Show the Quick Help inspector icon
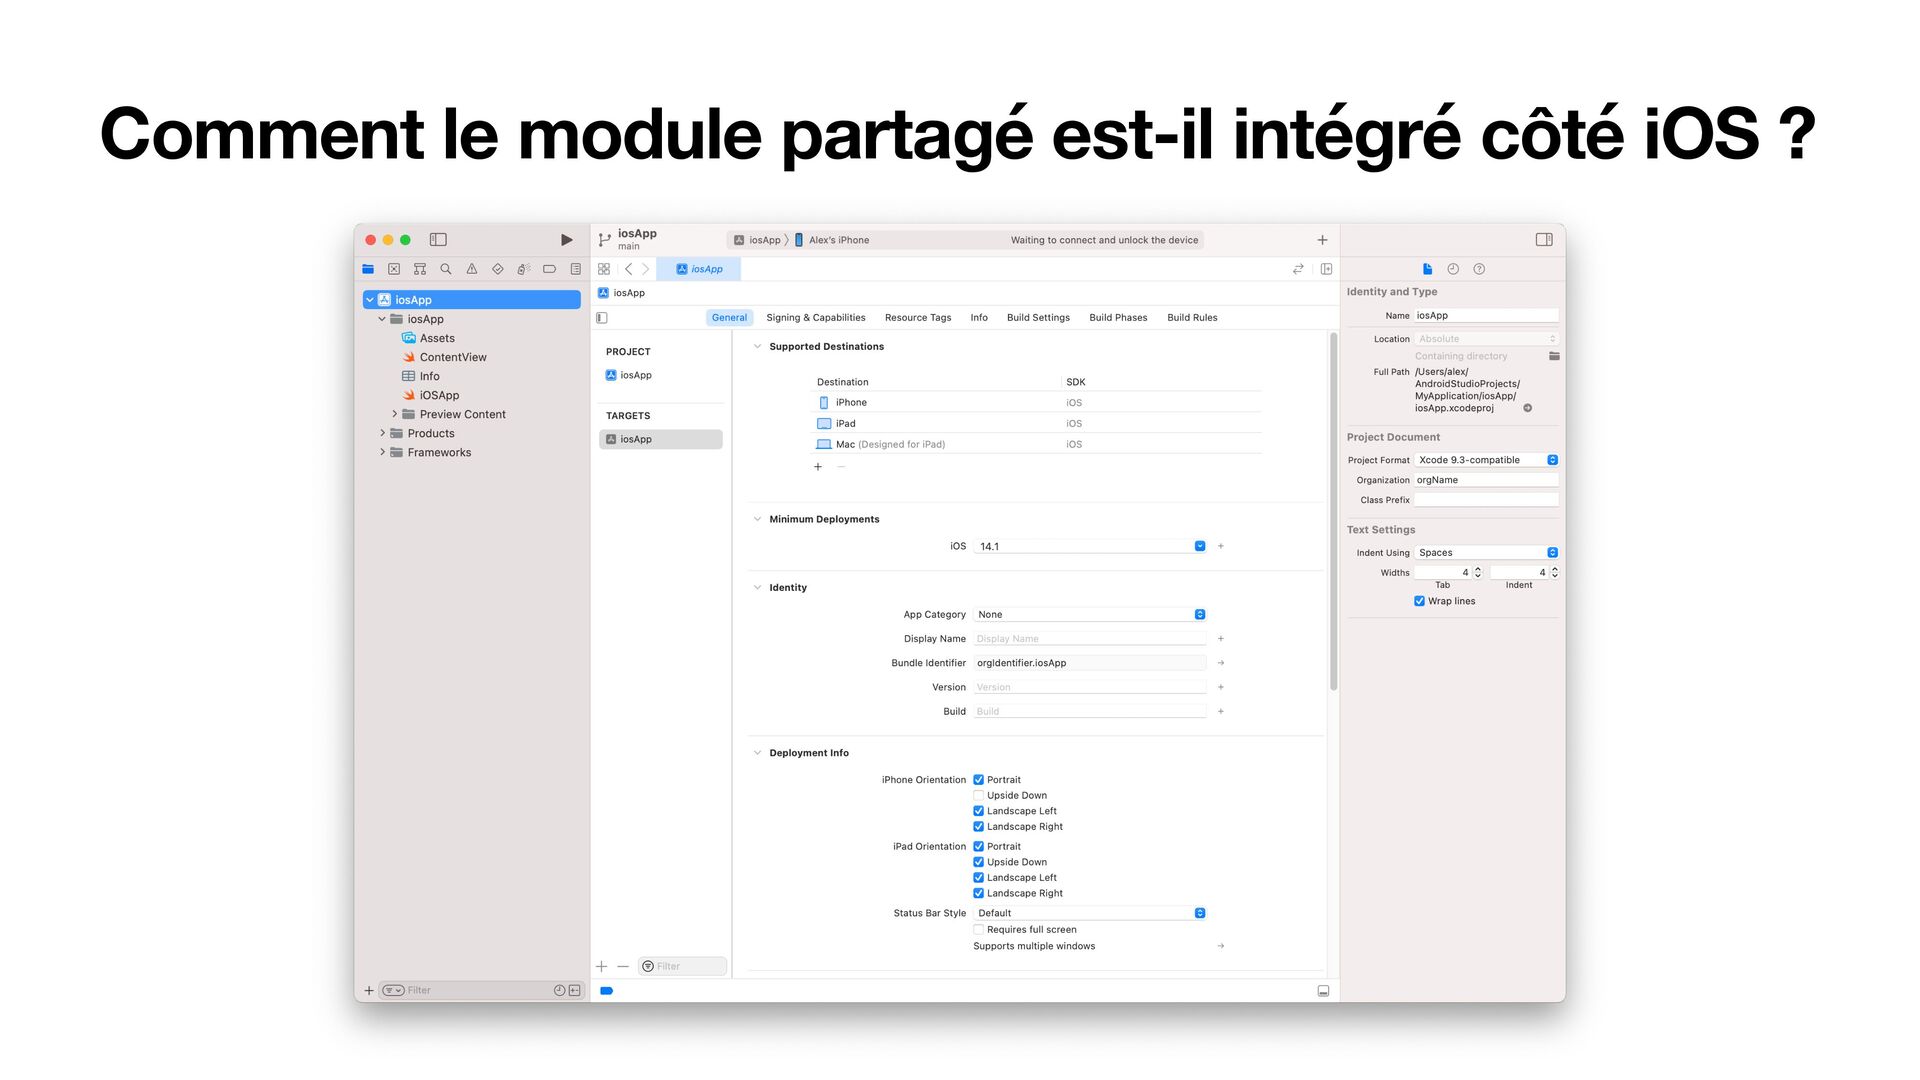1920x1080 pixels. [1479, 269]
